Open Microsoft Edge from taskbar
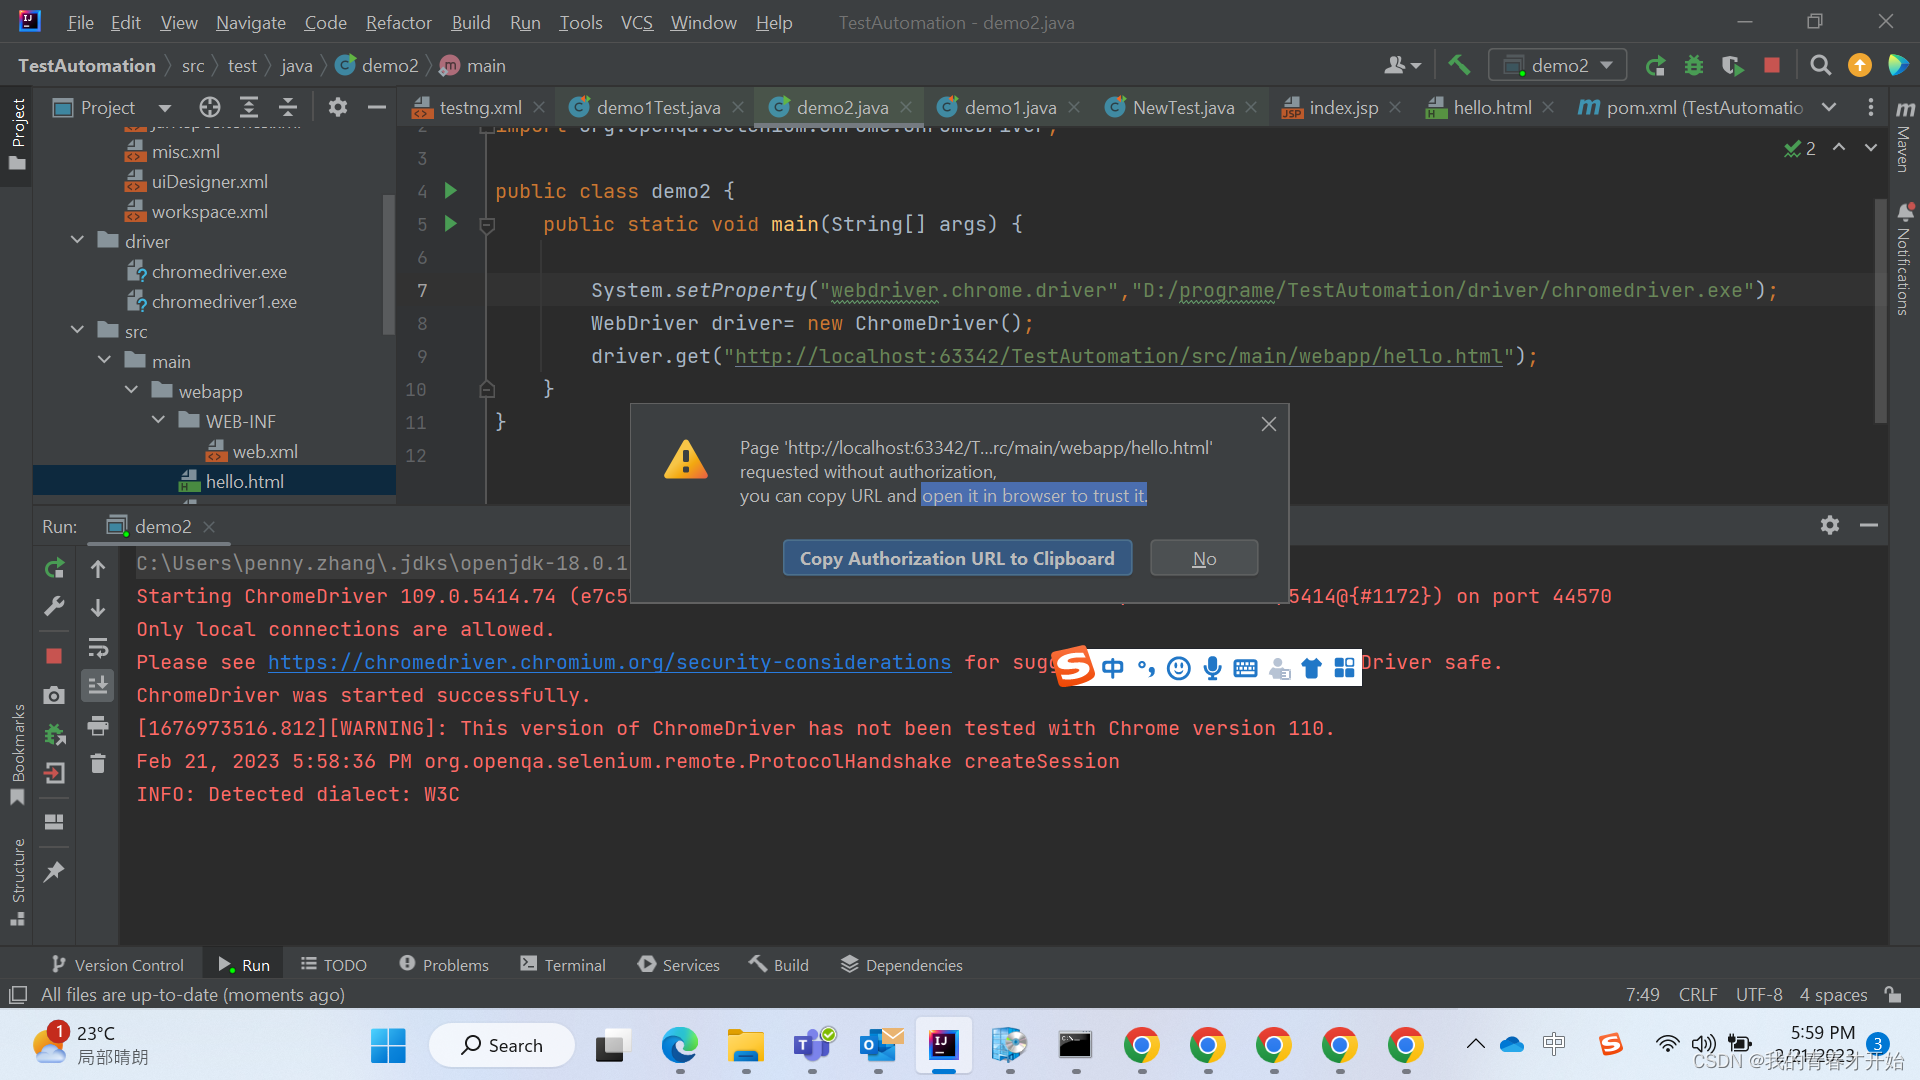1920x1080 pixels. pyautogui.click(x=680, y=1045)
